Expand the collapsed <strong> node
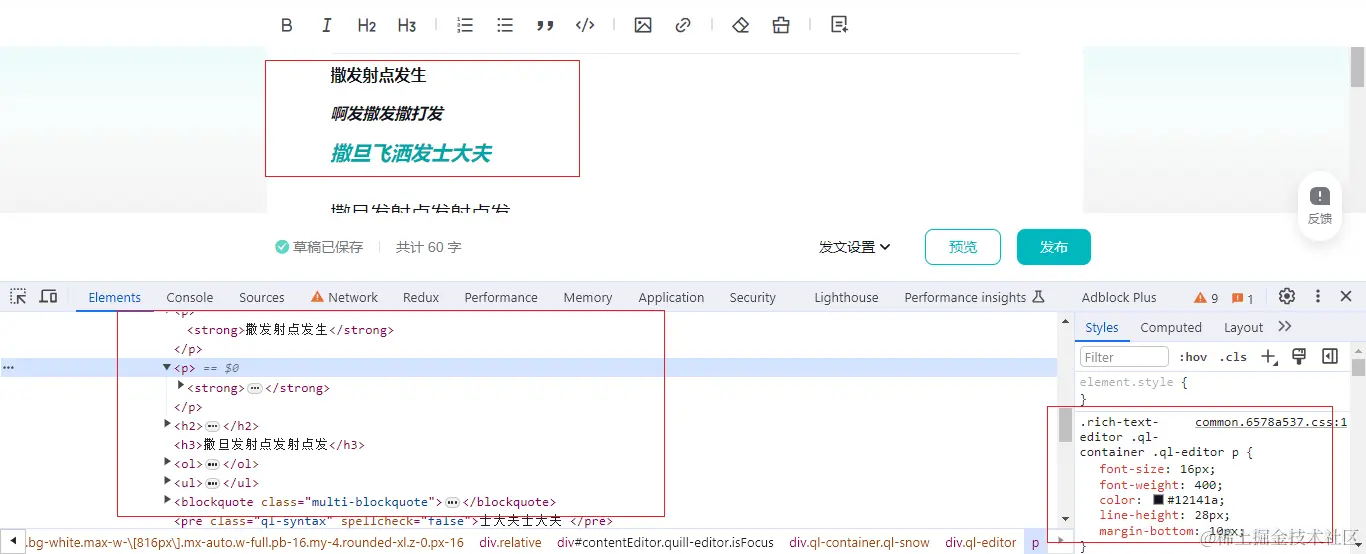The image size is (1366, 554). click(181, 386)
